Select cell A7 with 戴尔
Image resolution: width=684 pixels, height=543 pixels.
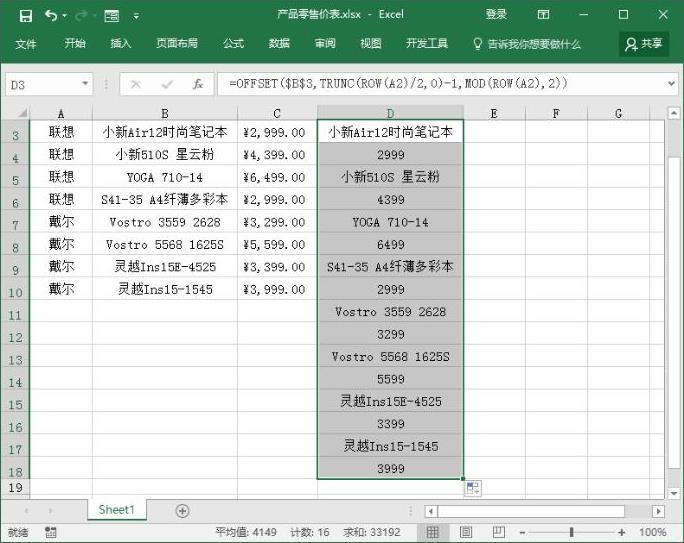click(x=61, y=222)
